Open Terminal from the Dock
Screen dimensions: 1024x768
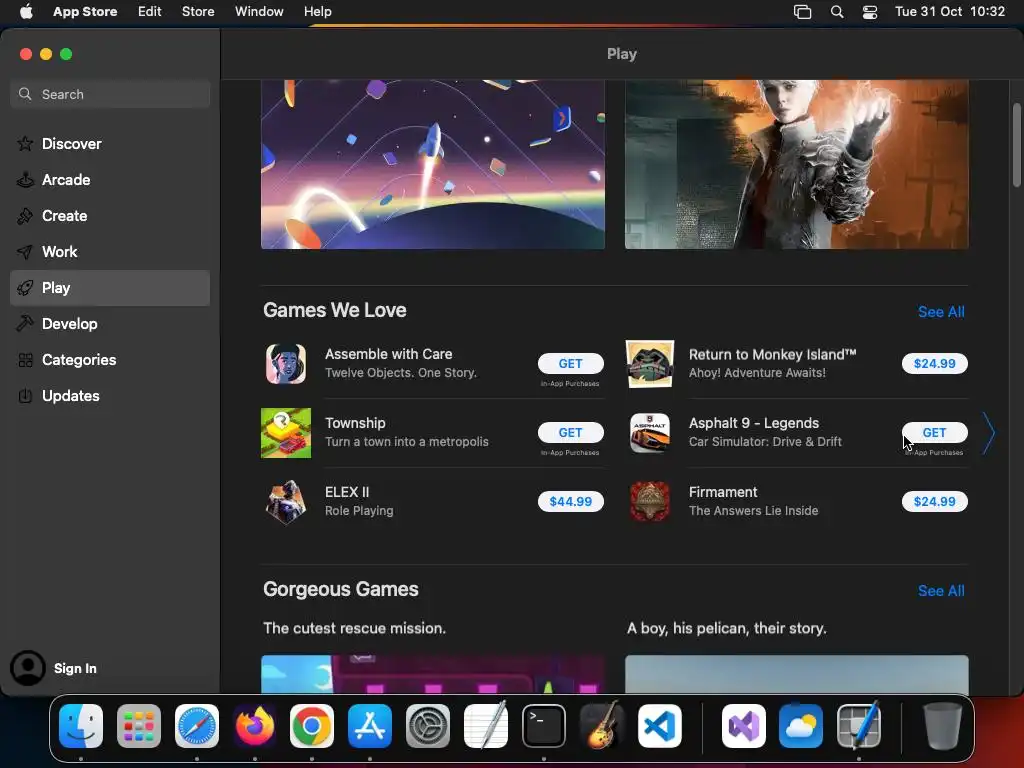coord(543,726)
